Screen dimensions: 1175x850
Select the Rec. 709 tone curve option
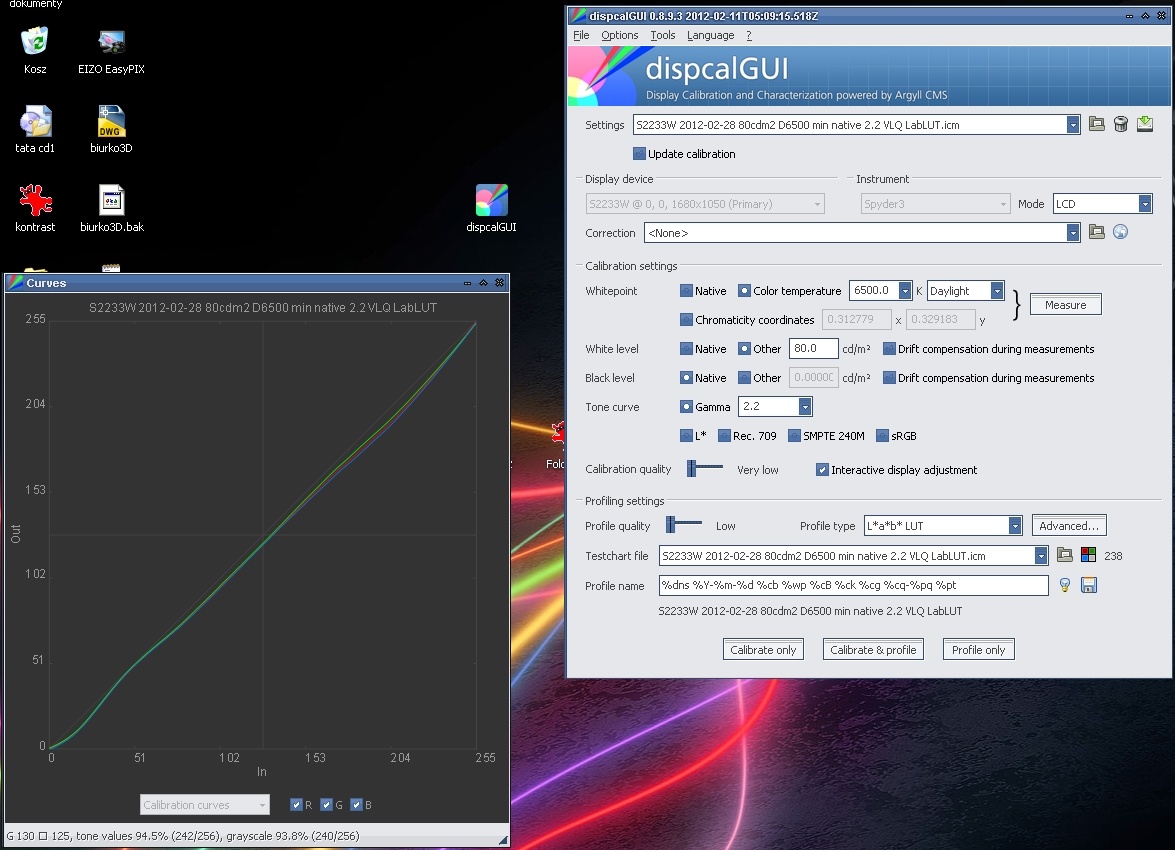[x=725, y=435]
